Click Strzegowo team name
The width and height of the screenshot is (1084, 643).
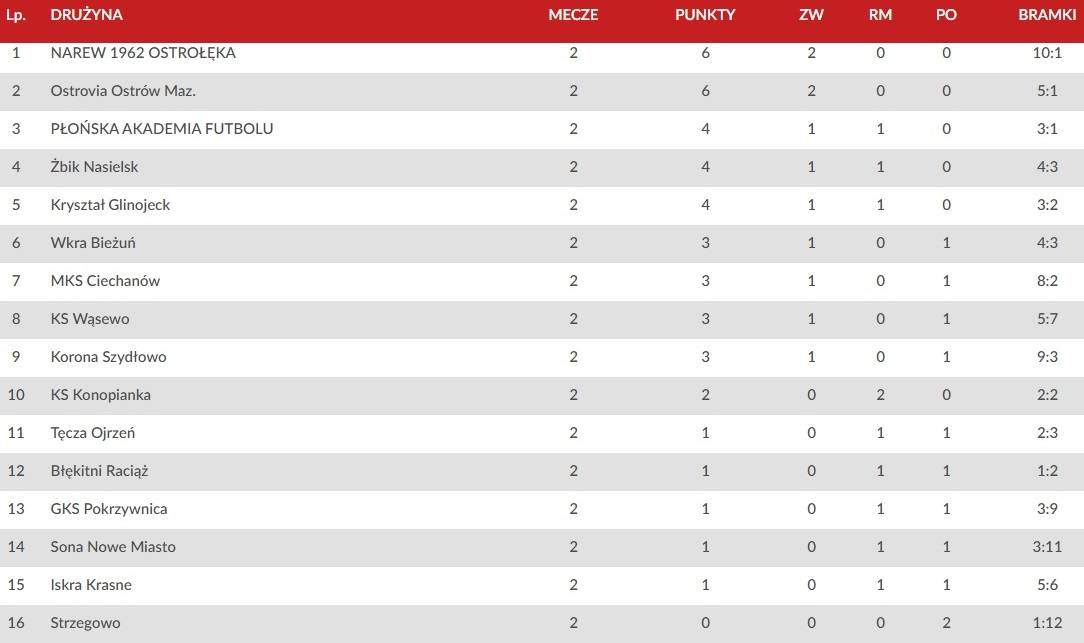point(85,623)
